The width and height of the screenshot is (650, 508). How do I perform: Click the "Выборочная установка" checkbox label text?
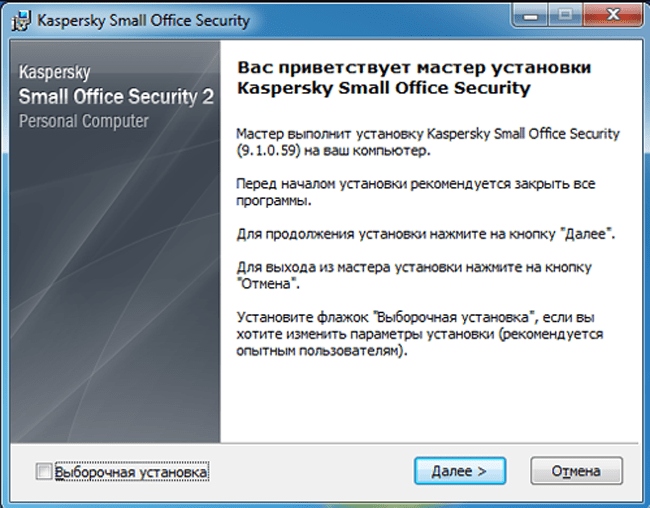tap(131, 470)
